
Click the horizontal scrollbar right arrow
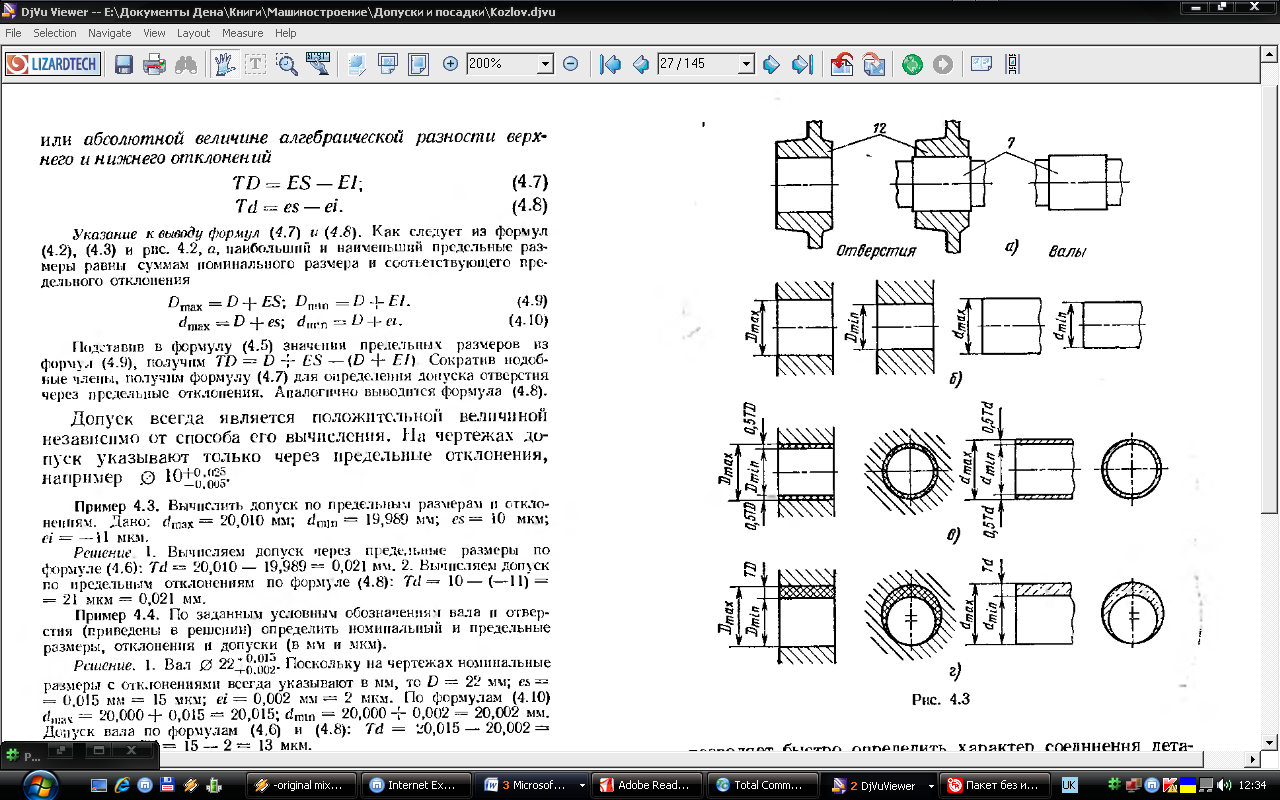click(1254, 760)
